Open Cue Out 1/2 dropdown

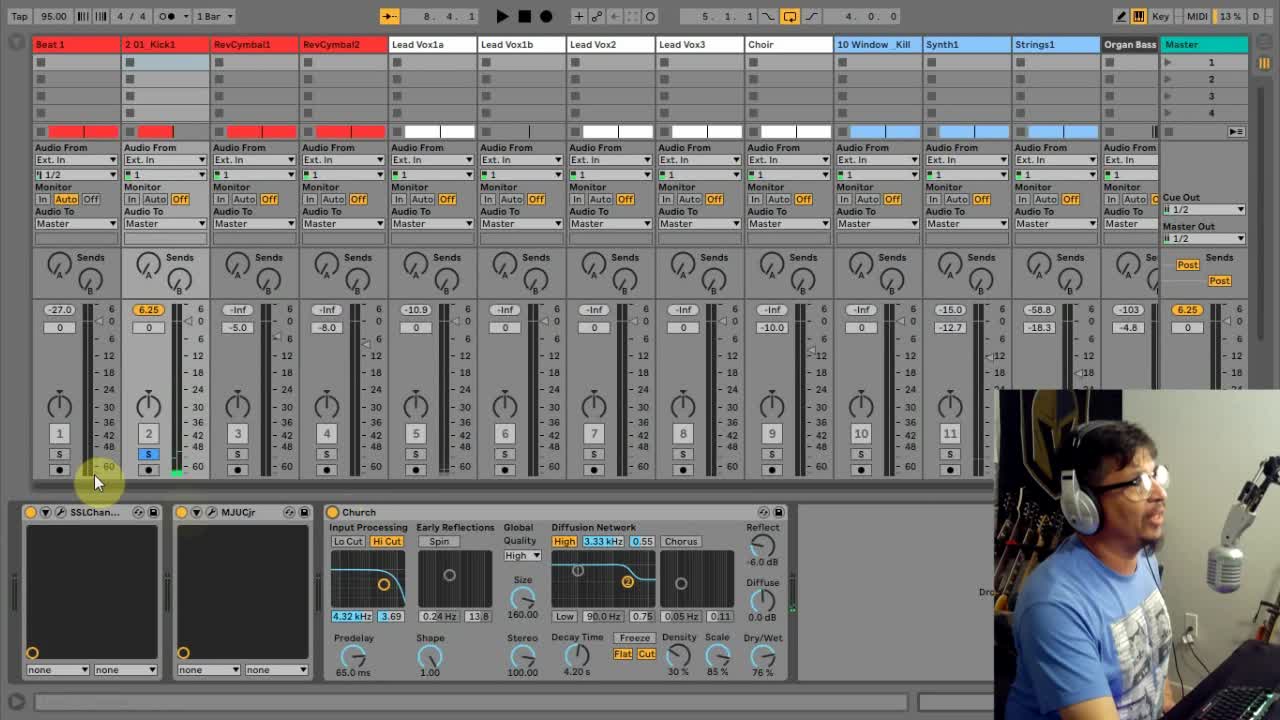(1204, 210)
